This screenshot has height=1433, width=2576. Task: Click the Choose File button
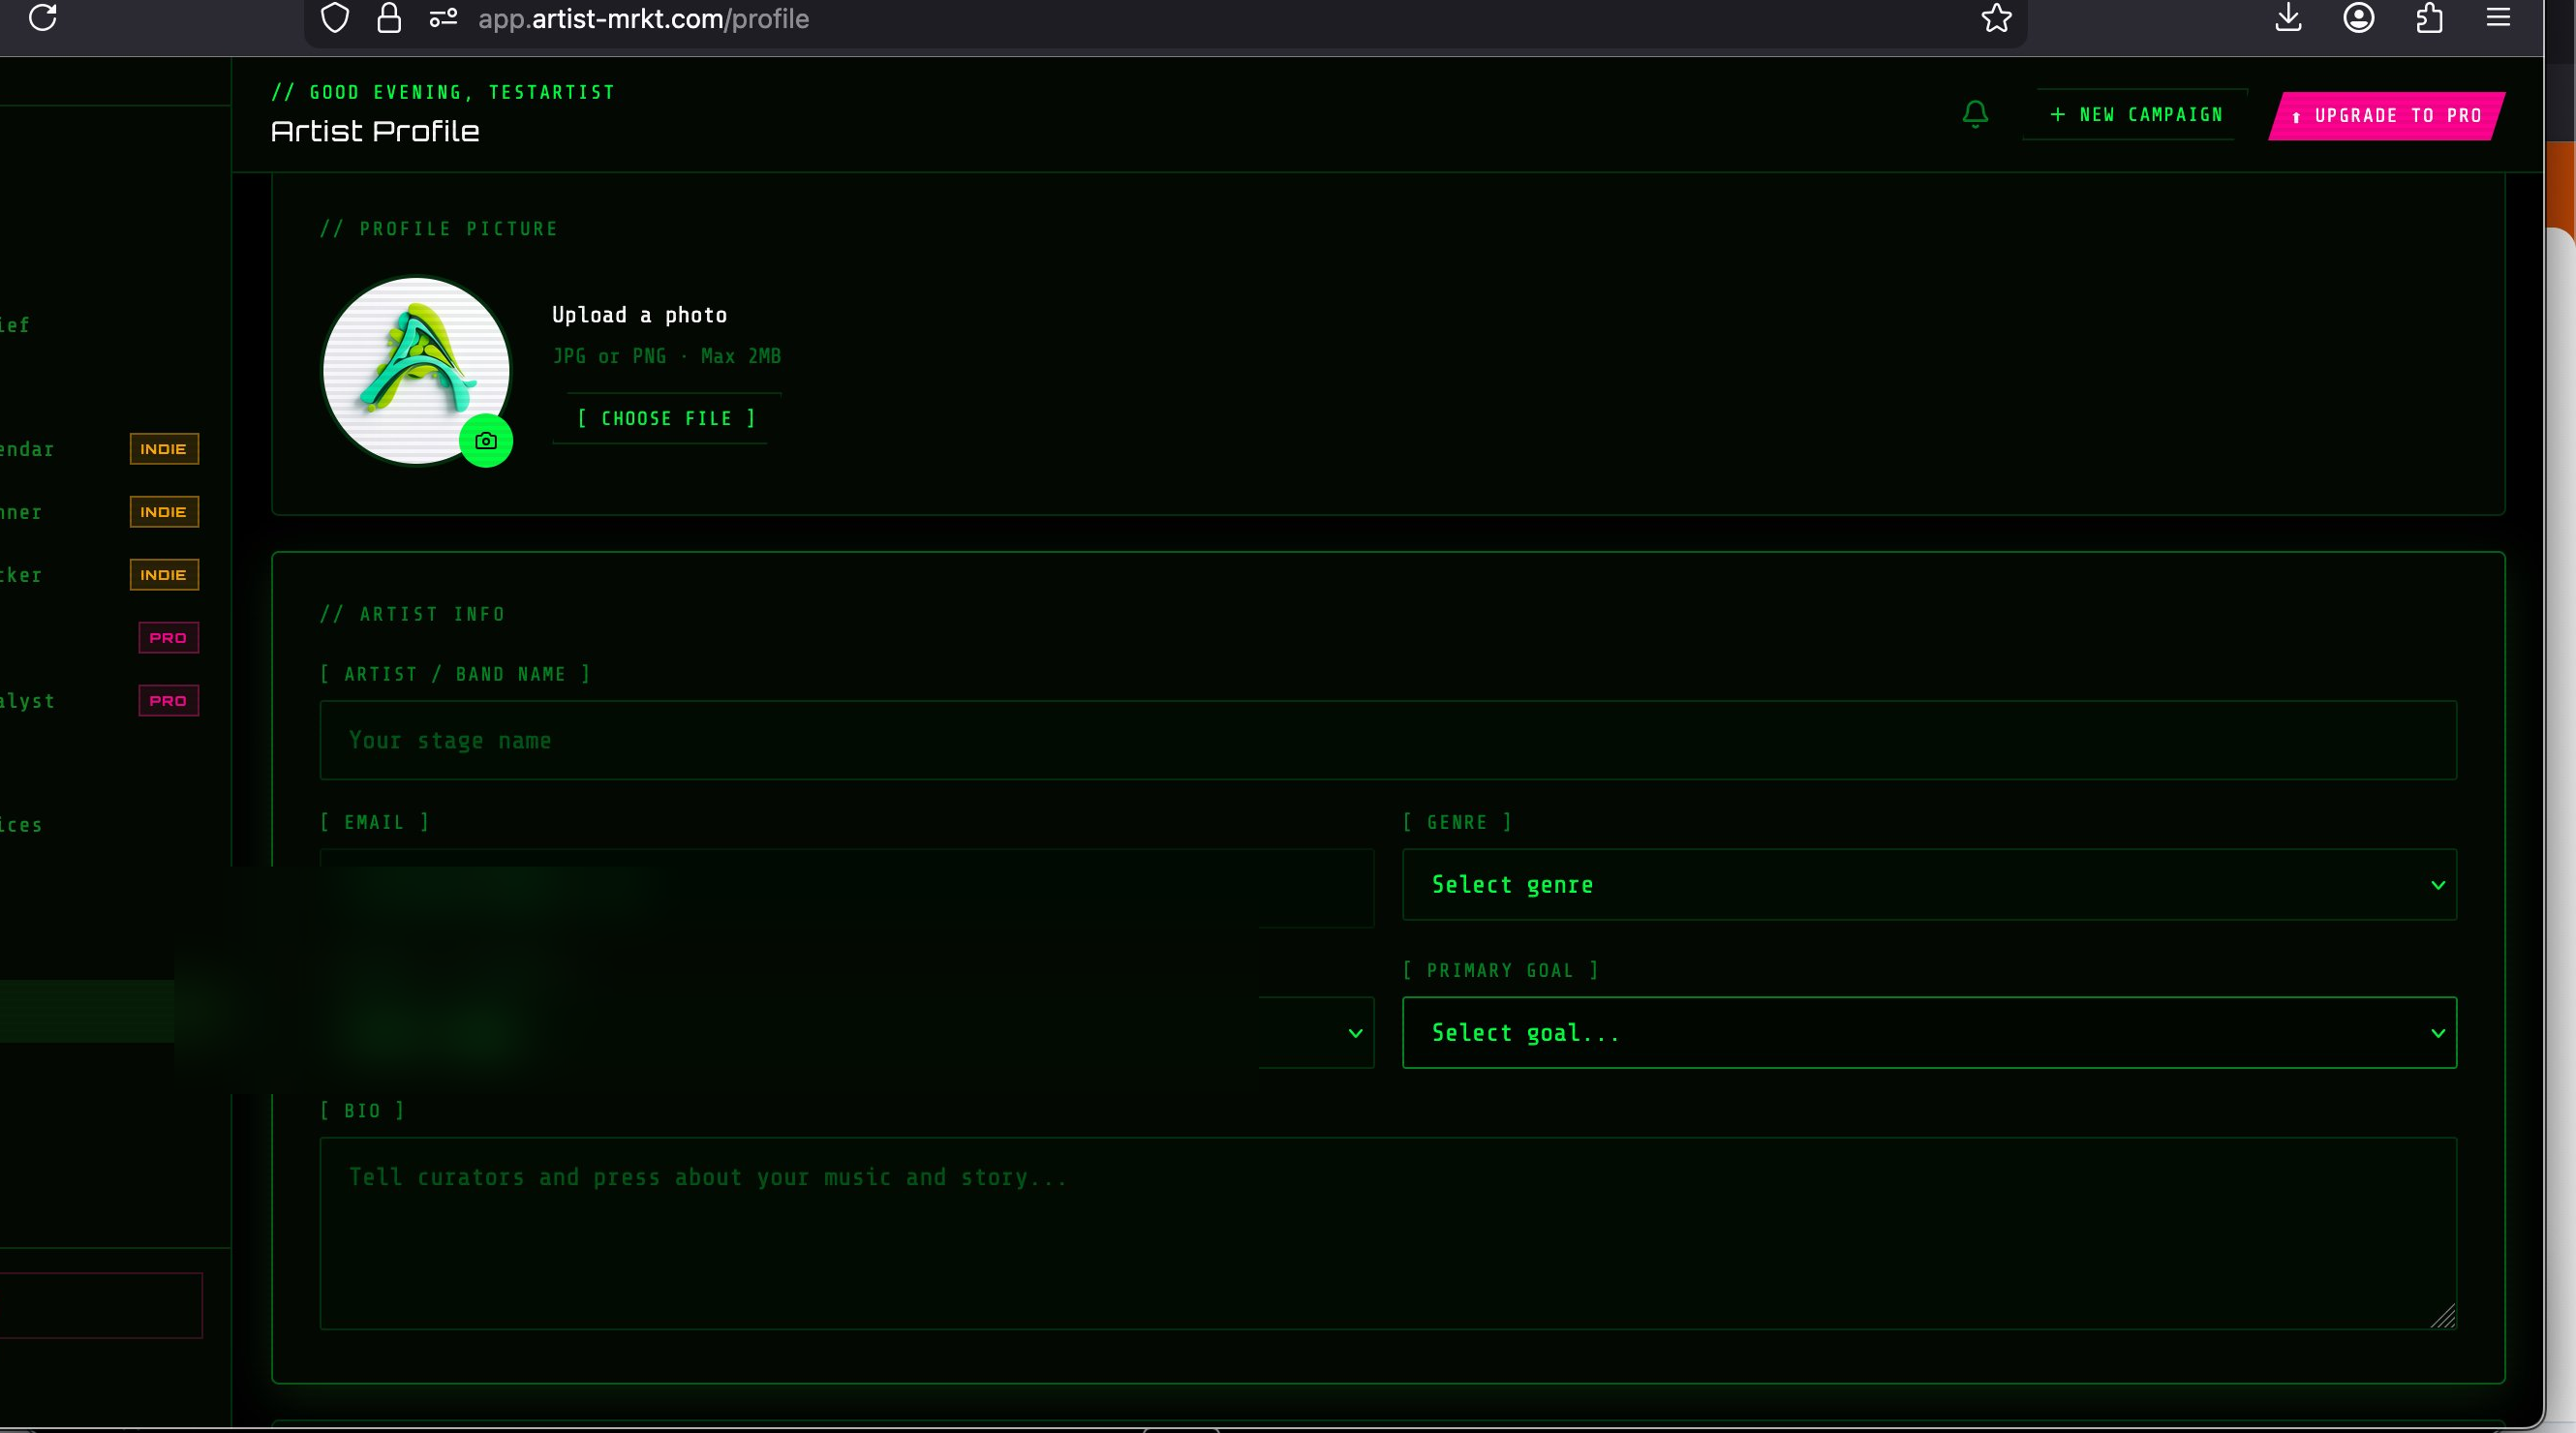click(x=667, y=419)
